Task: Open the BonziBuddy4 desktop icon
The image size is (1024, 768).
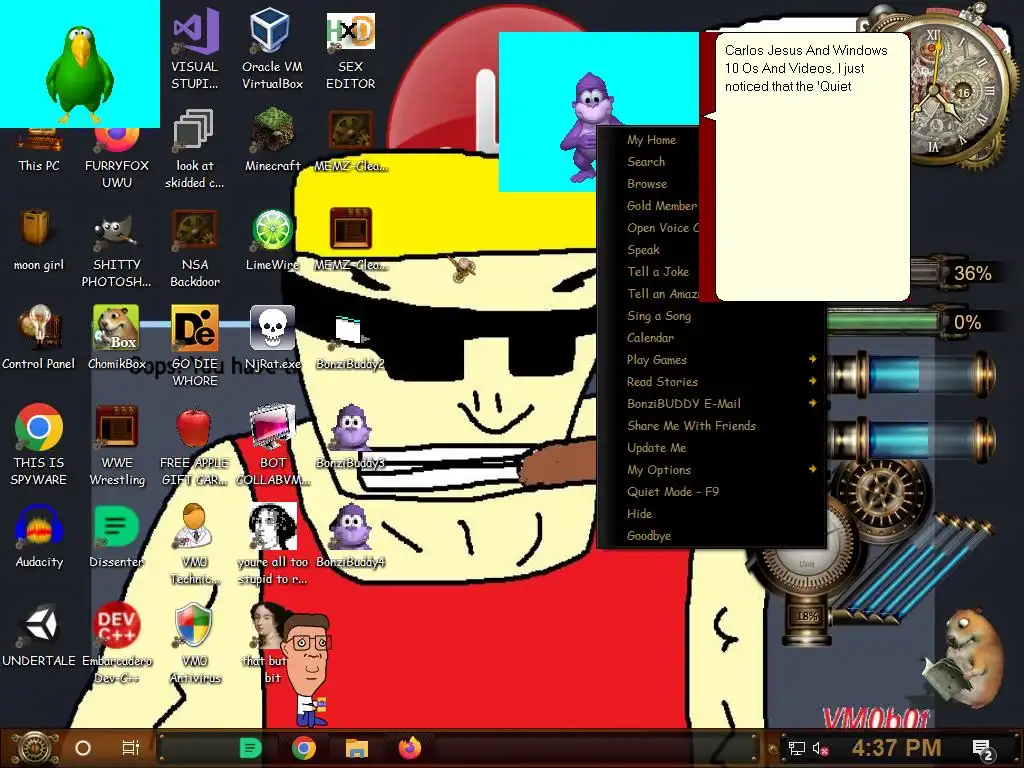Action: [x=351, y=536]
